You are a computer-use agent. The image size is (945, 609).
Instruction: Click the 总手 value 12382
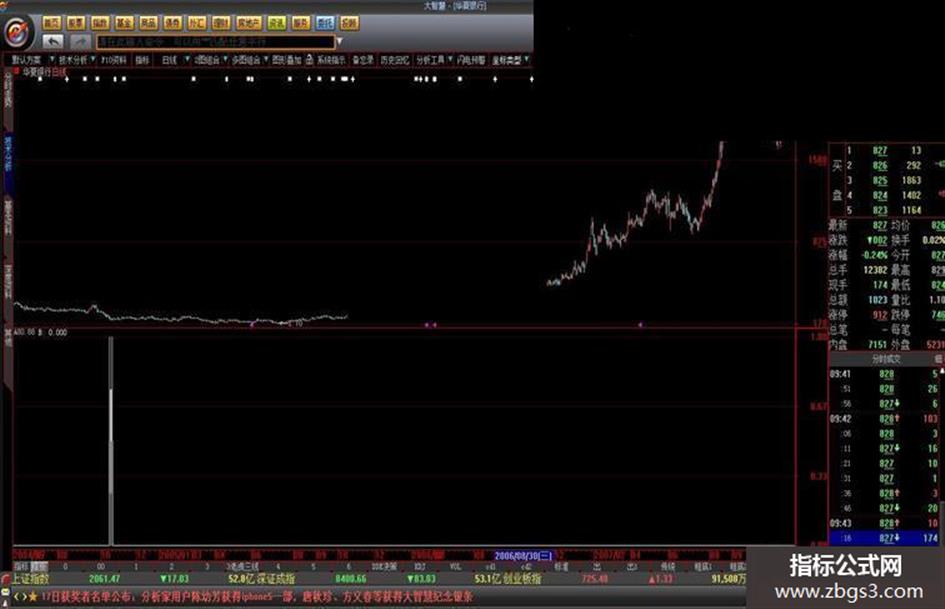[x=876, y=270]
